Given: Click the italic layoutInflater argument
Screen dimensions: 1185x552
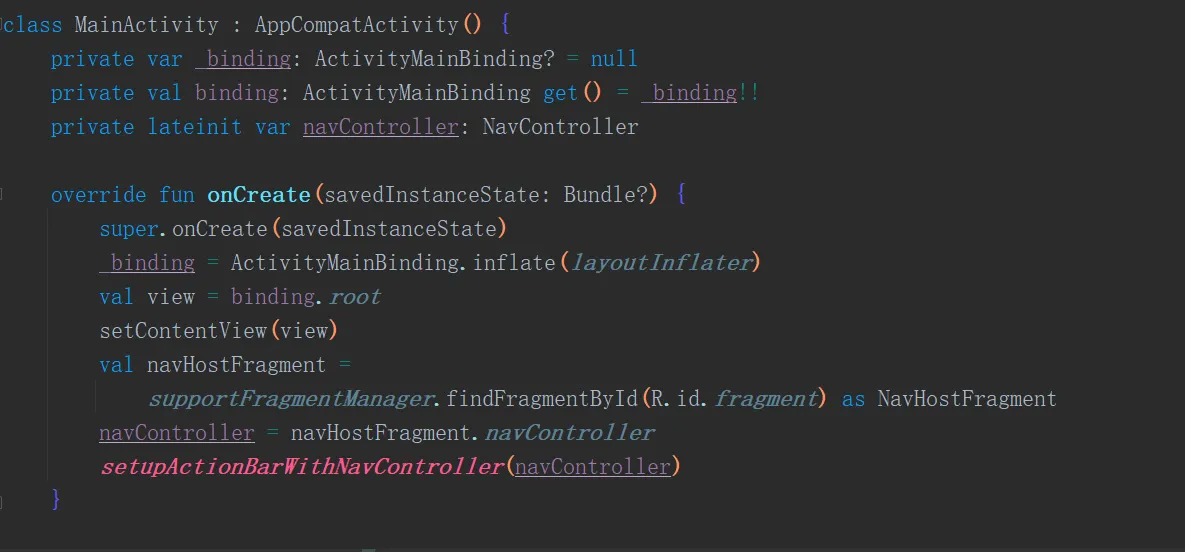Looking at the screenshot, I should click(661, 263).
